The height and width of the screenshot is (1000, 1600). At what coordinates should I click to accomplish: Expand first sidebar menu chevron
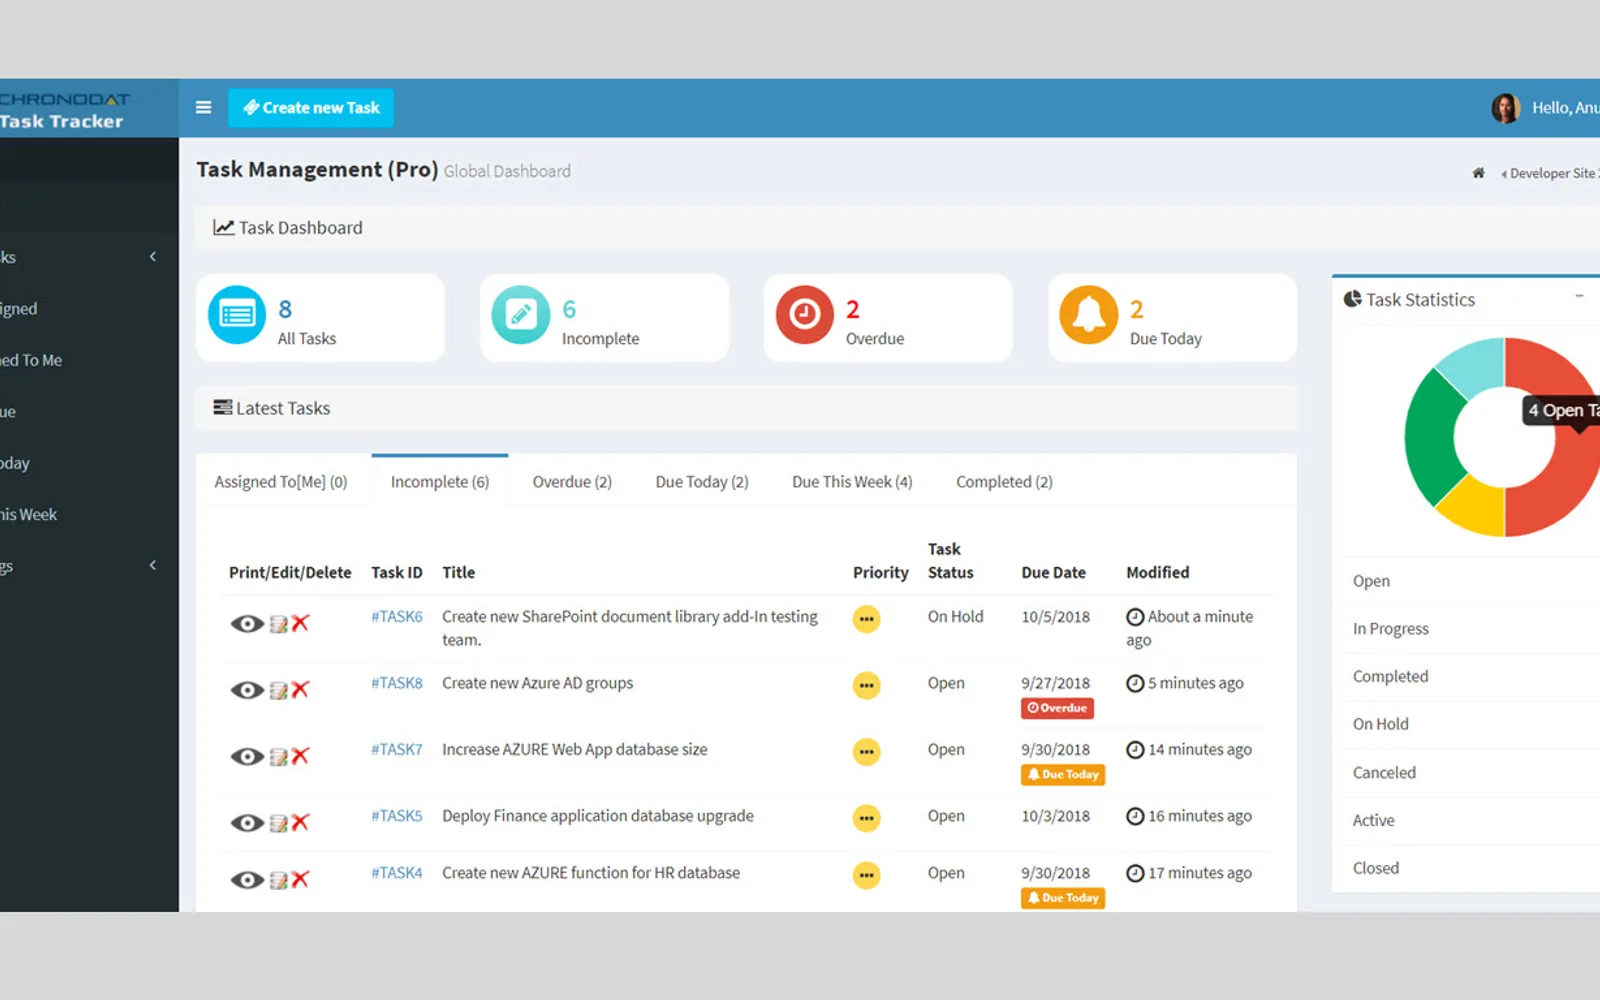(x=153, y=257)
